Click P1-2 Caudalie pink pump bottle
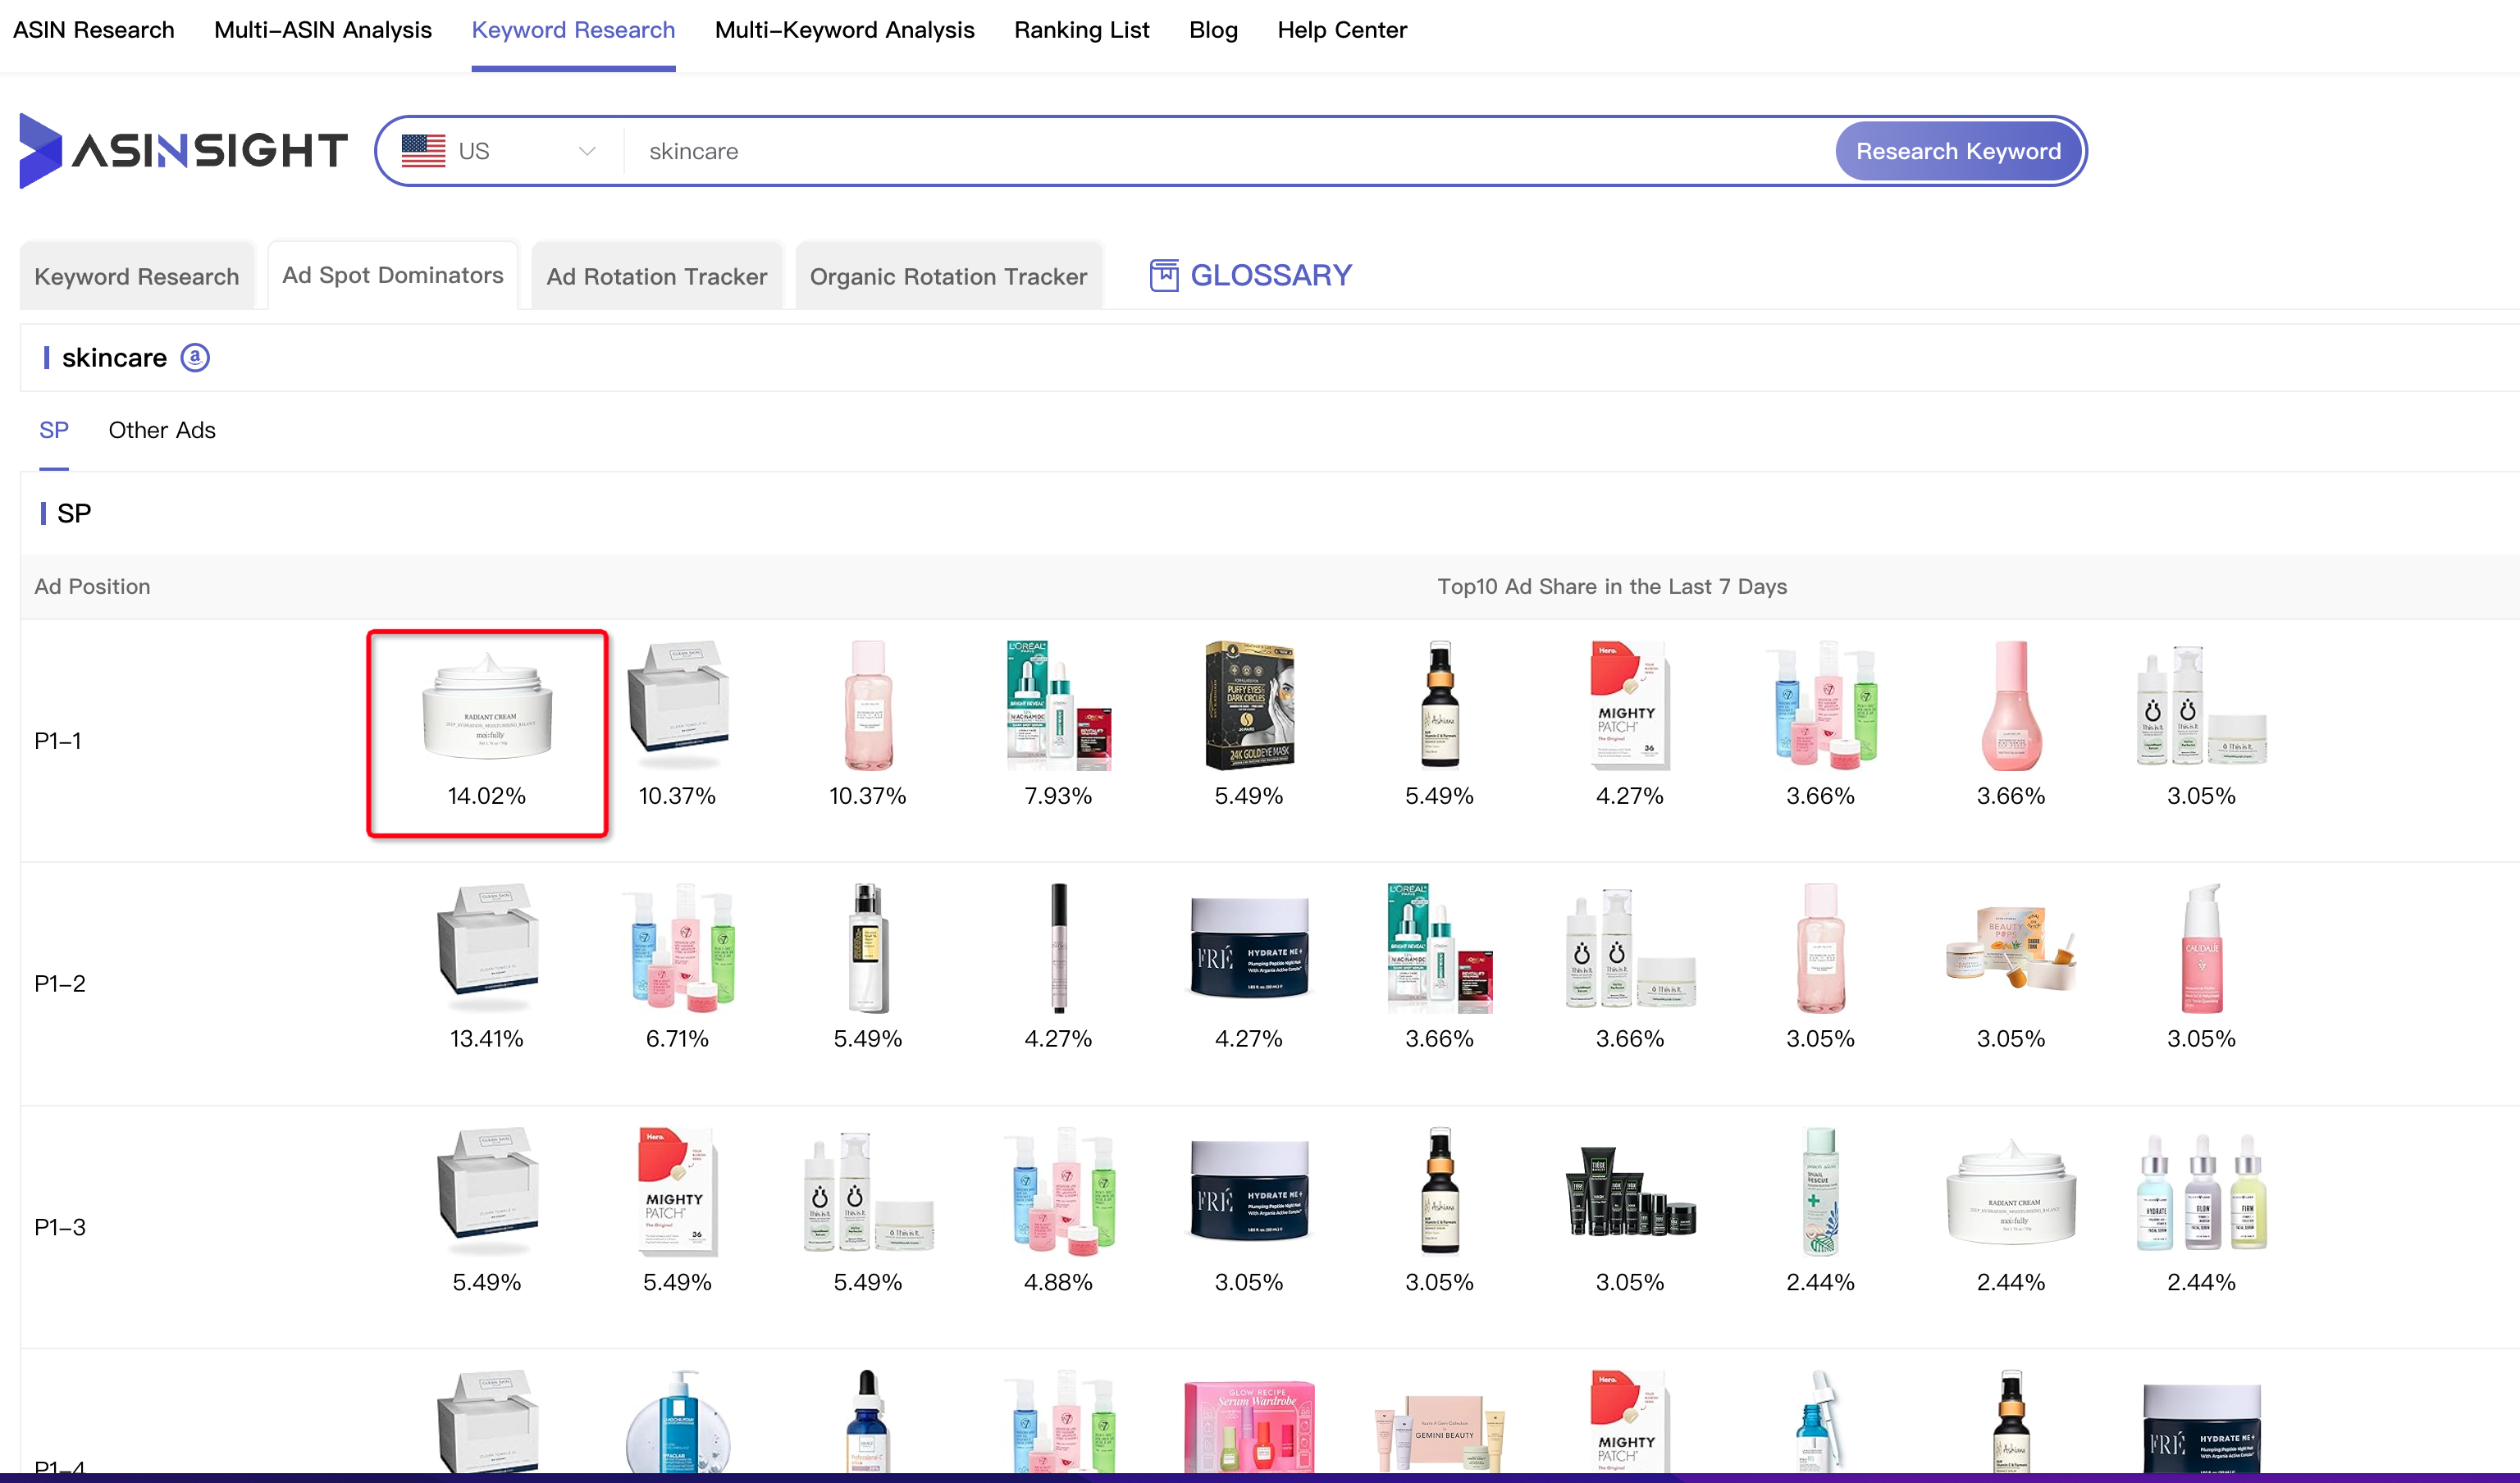 [x=2201, y=948]
